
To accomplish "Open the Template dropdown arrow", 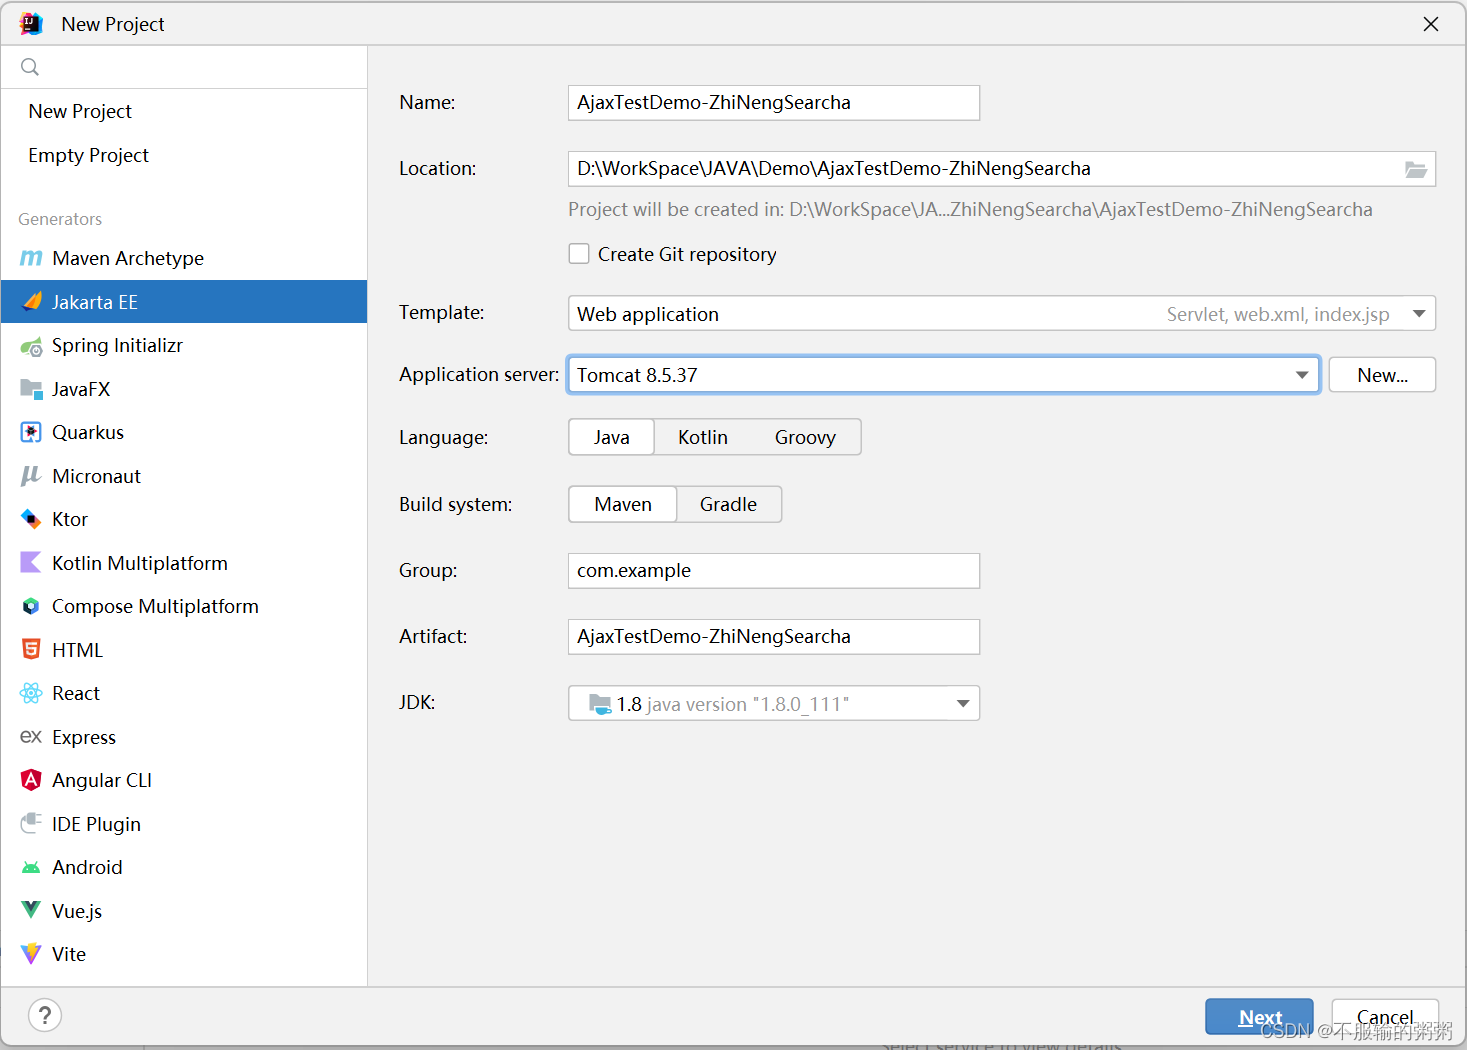I will coord(1419,314).
